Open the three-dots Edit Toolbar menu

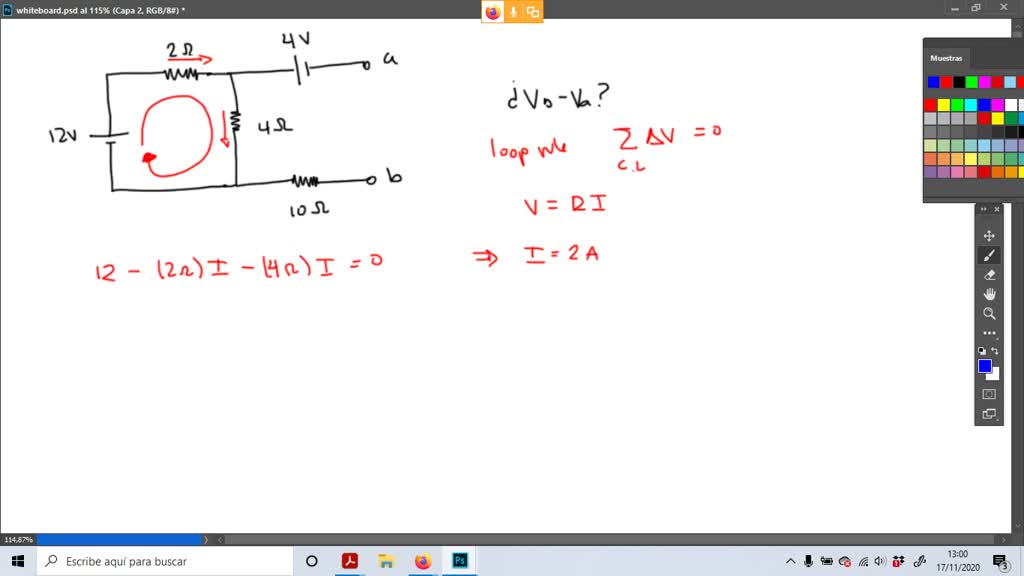point(989,333)
